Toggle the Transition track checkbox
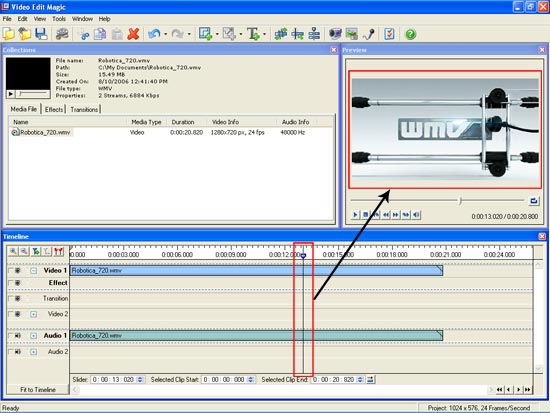 point(11,298)
